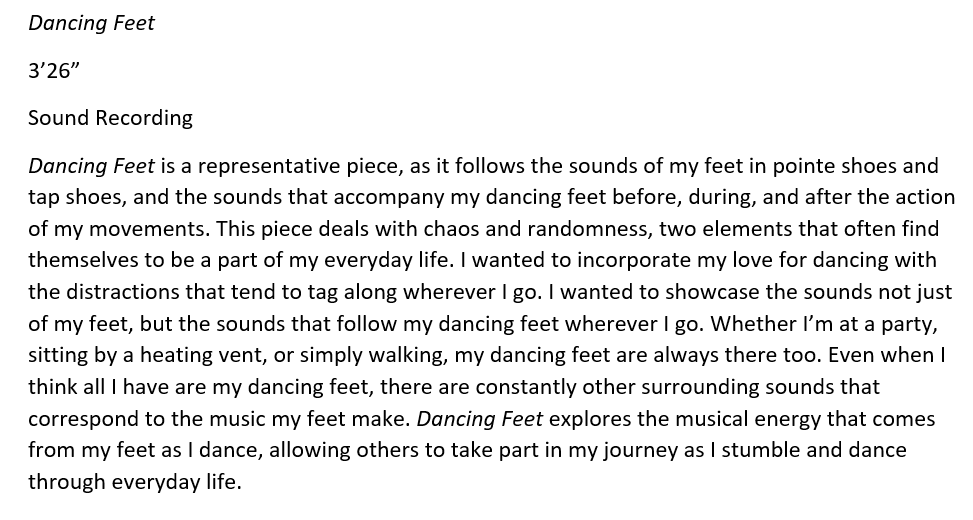Click the final words 'through everyday life.'
Image resolution: width=973 pixels, height=520 pixels.
(x=134, y=482)
